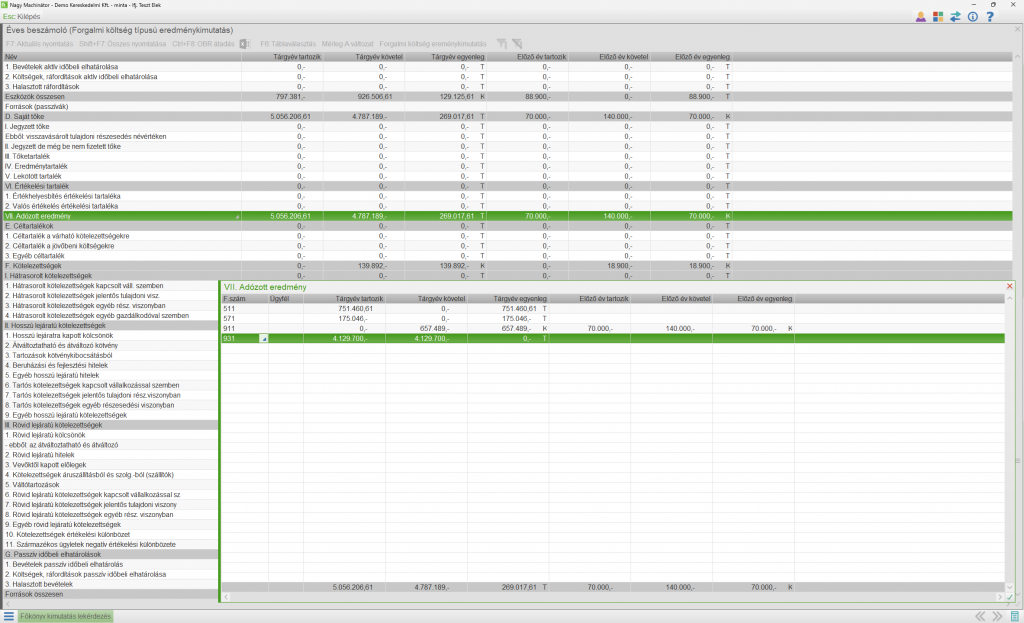Click the filter funnel icon
1024x623 pixels.
click(502, 44)
